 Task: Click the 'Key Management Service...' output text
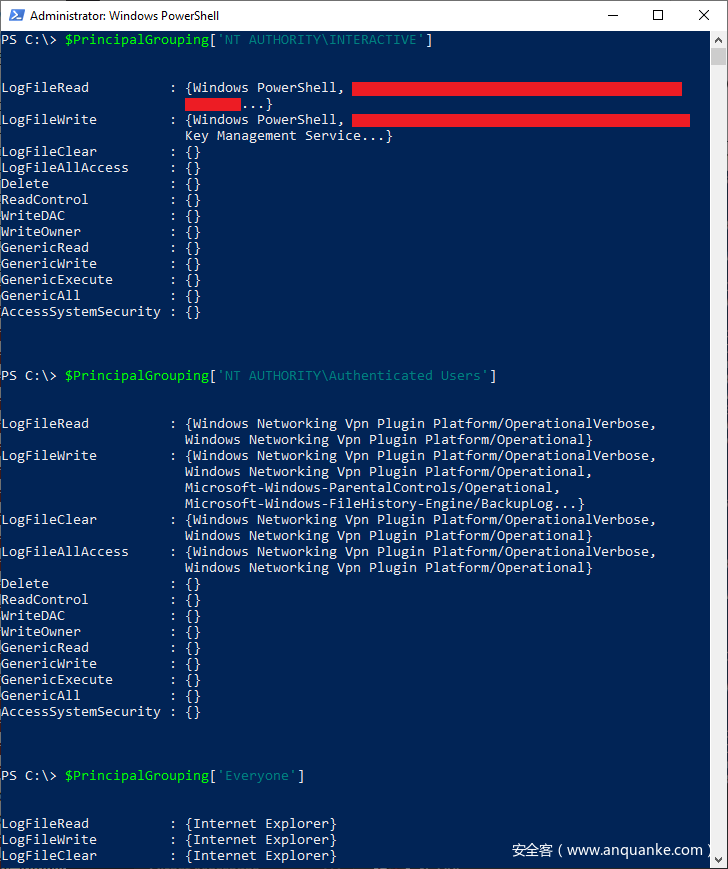point(288,136)
